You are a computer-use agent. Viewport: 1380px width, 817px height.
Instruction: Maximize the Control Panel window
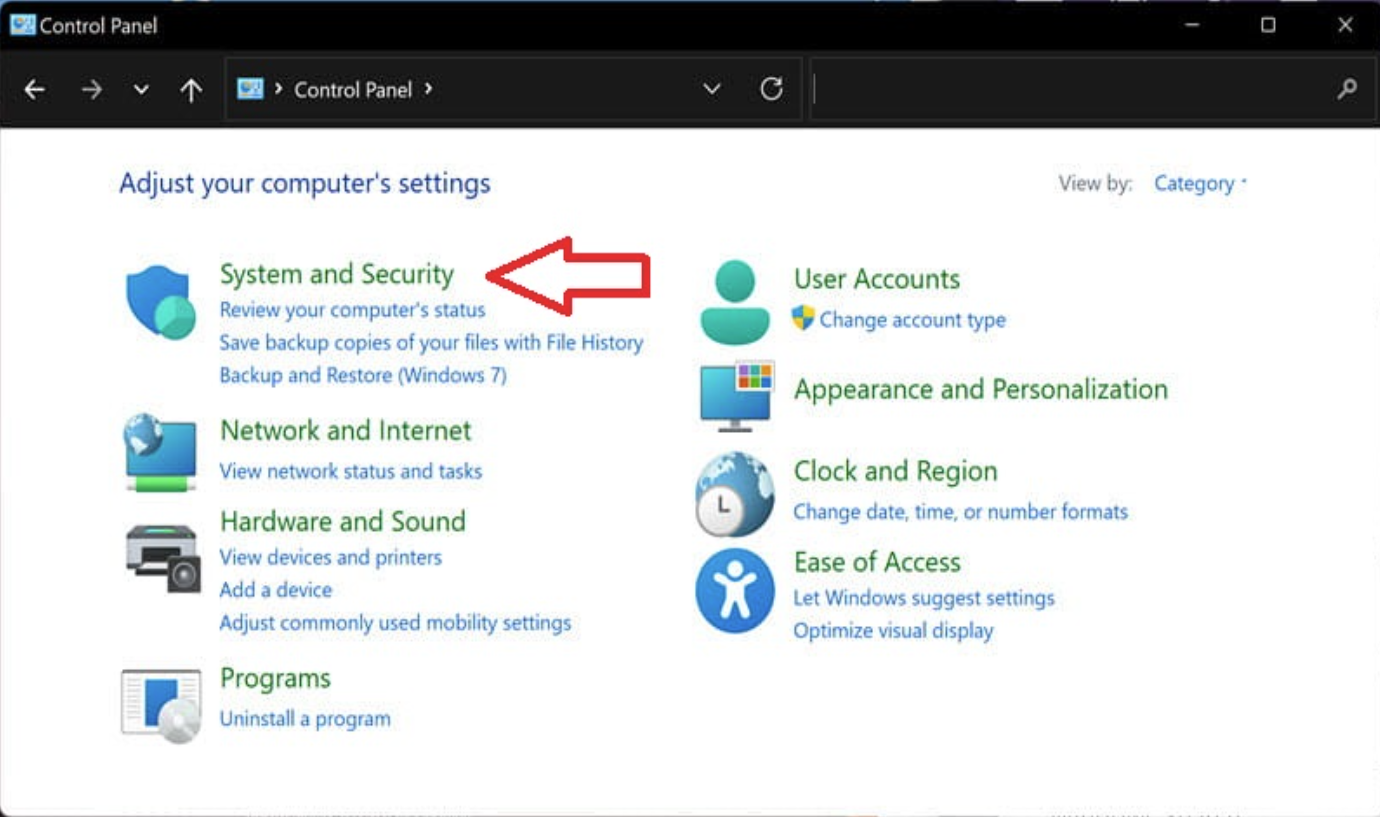click(1268, 25)
